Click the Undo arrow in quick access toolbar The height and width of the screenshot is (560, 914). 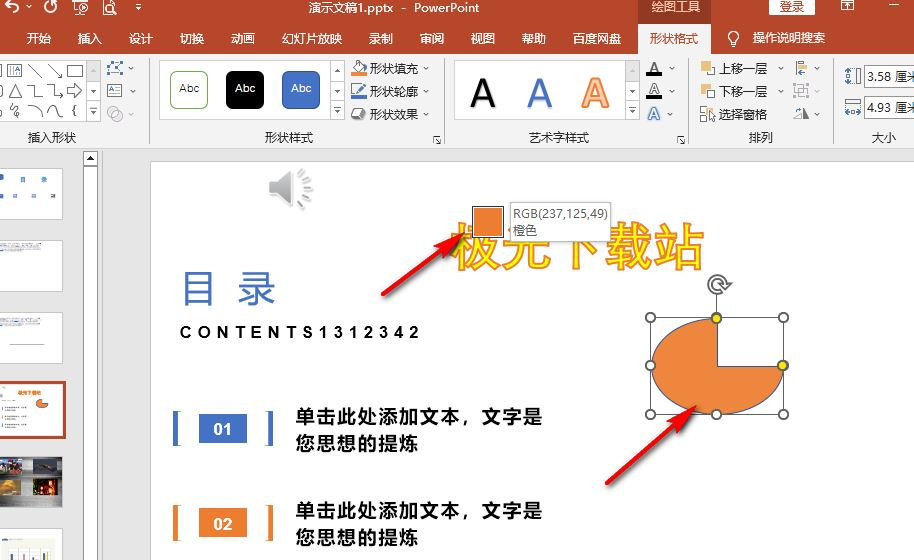point(11,7)
